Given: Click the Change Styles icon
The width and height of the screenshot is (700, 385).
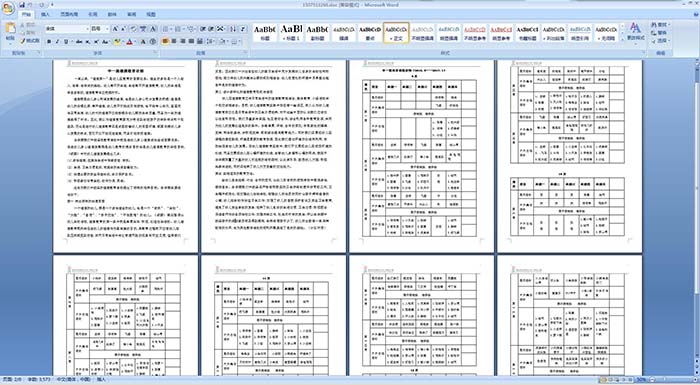Looking at the screenshot, I should 635,32.
